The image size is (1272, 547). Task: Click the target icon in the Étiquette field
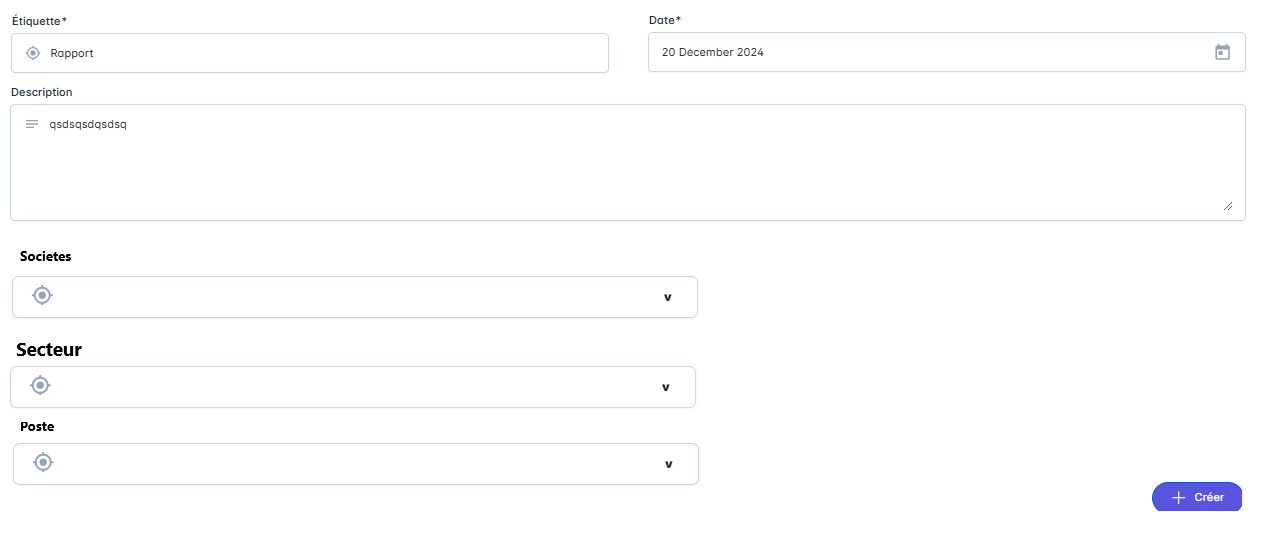[x=33, y=53]
